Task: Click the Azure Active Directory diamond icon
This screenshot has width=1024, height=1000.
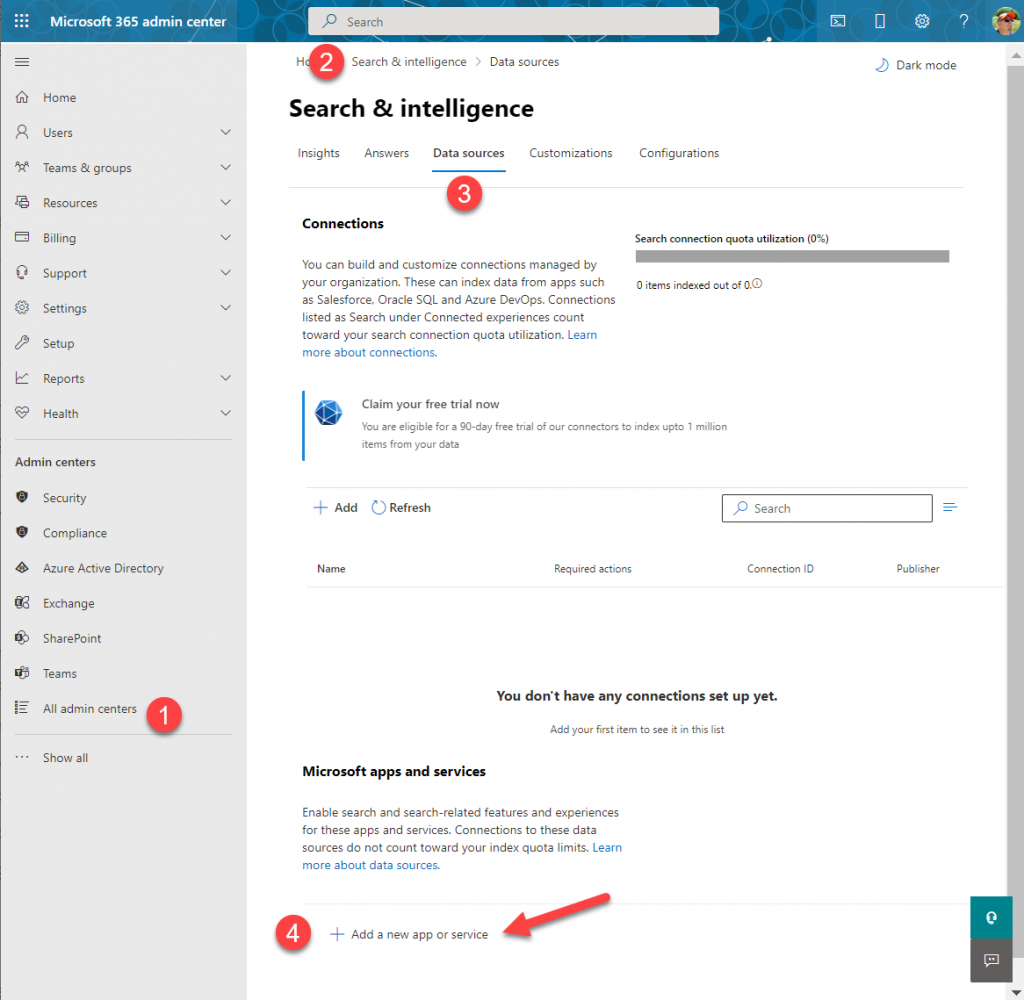Action: [x=22, y=568]
